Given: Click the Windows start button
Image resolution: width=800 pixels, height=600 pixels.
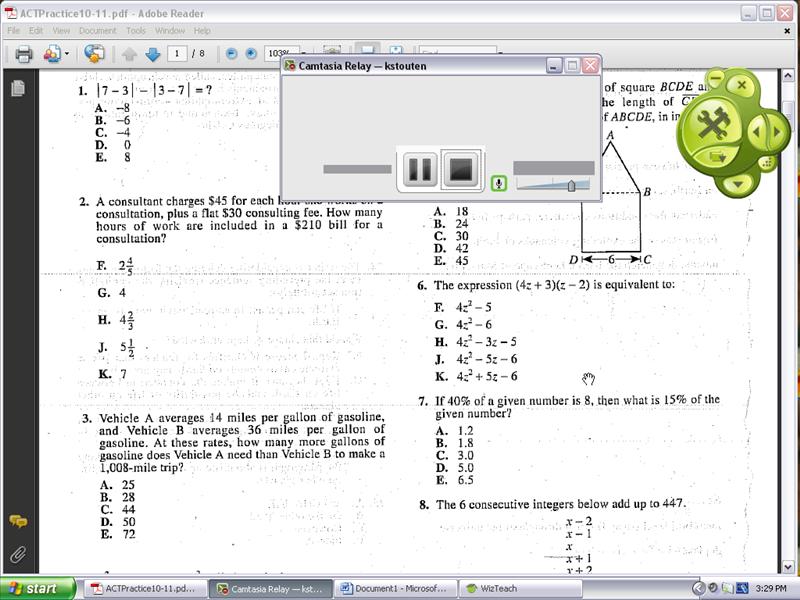Looking at the screenshot, I should (x=37, y=588).
